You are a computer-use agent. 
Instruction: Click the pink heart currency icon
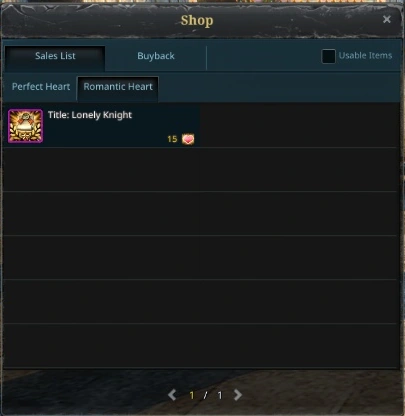(x=188, y=139)
